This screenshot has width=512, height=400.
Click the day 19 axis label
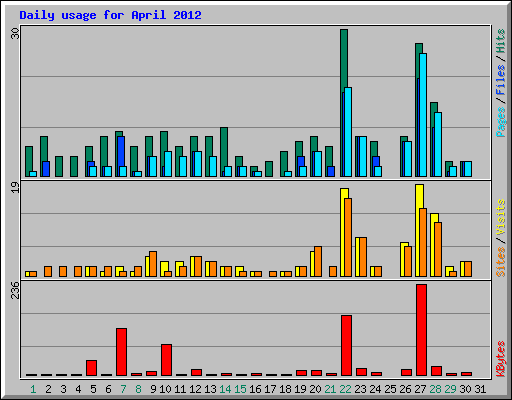coord(300,389)
